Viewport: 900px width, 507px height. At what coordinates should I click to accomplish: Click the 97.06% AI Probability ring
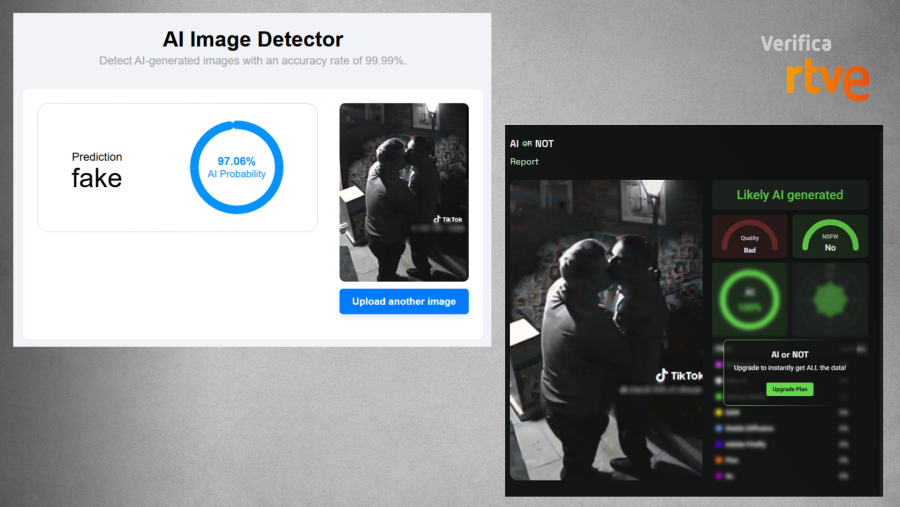[x=236, y=167]
